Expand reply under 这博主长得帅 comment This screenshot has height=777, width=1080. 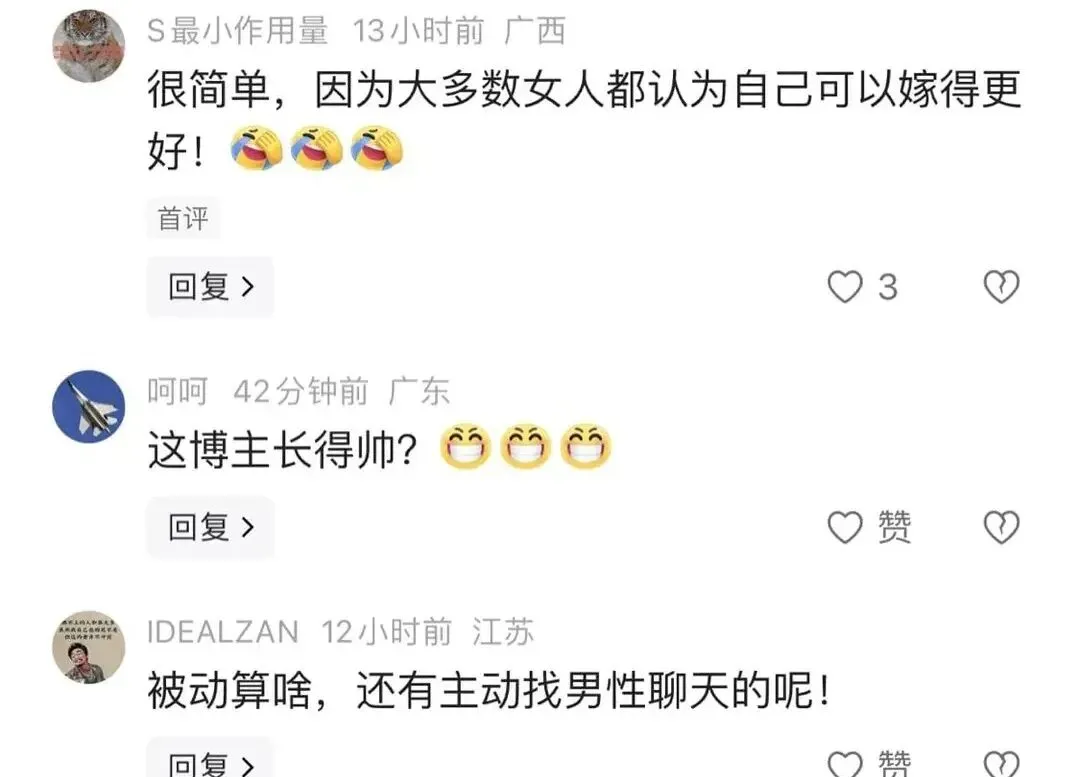pos(210,528)
